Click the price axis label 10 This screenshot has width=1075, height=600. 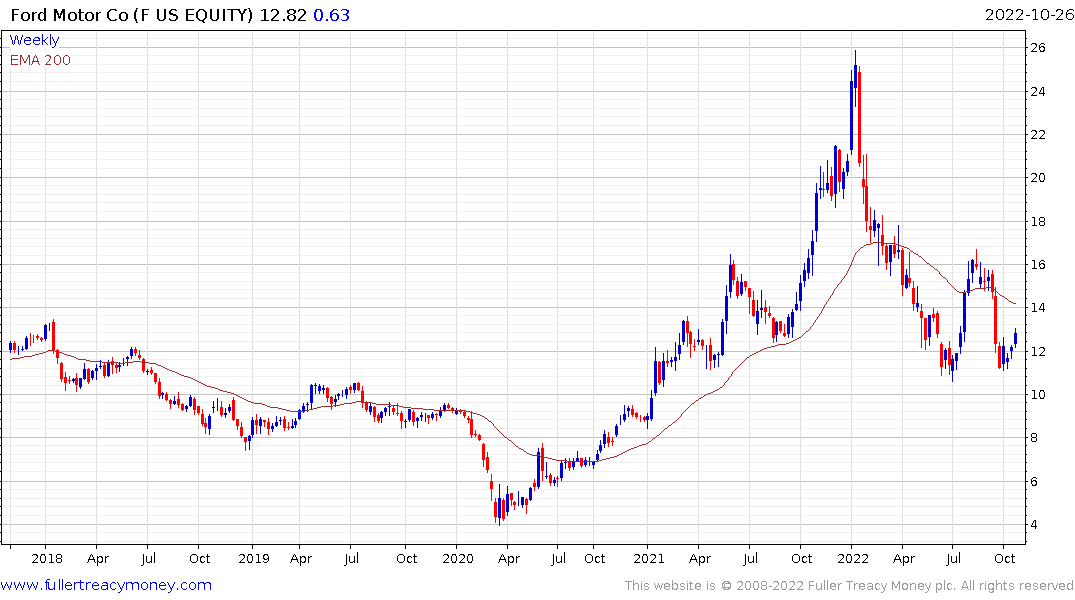(1038, 395)
